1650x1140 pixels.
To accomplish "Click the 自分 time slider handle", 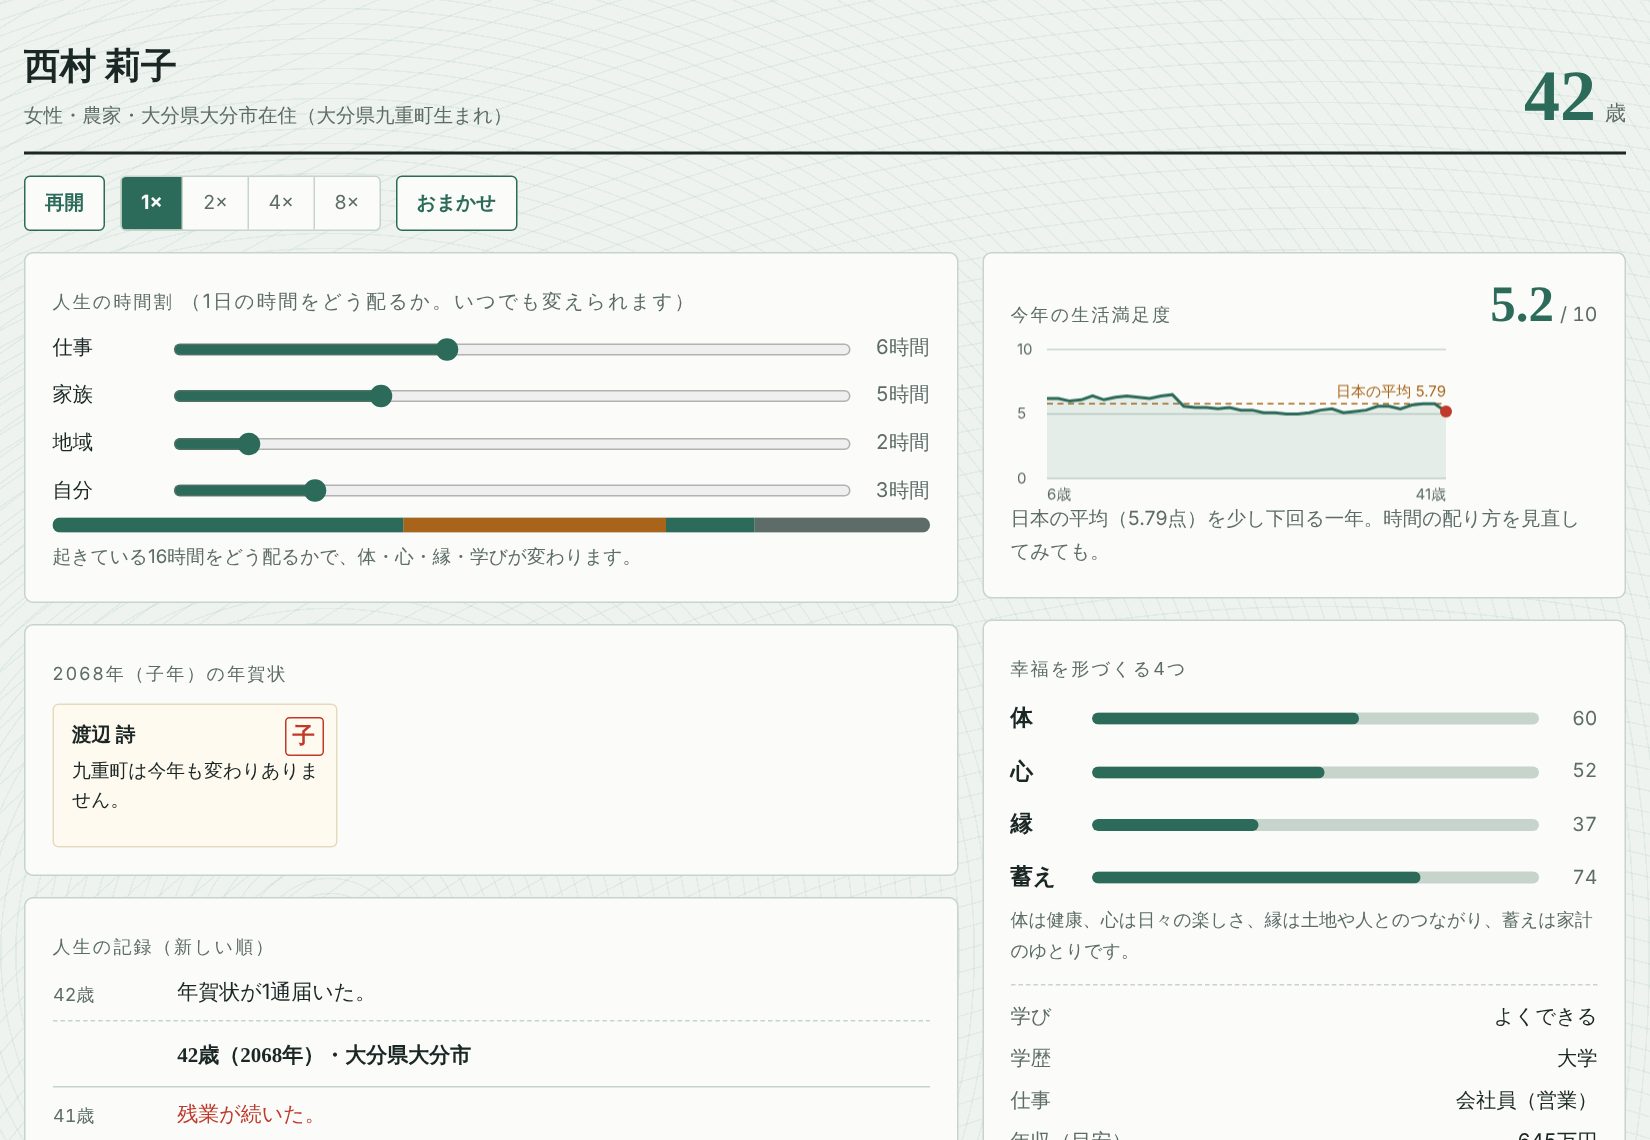I will (x=315, y=490).
